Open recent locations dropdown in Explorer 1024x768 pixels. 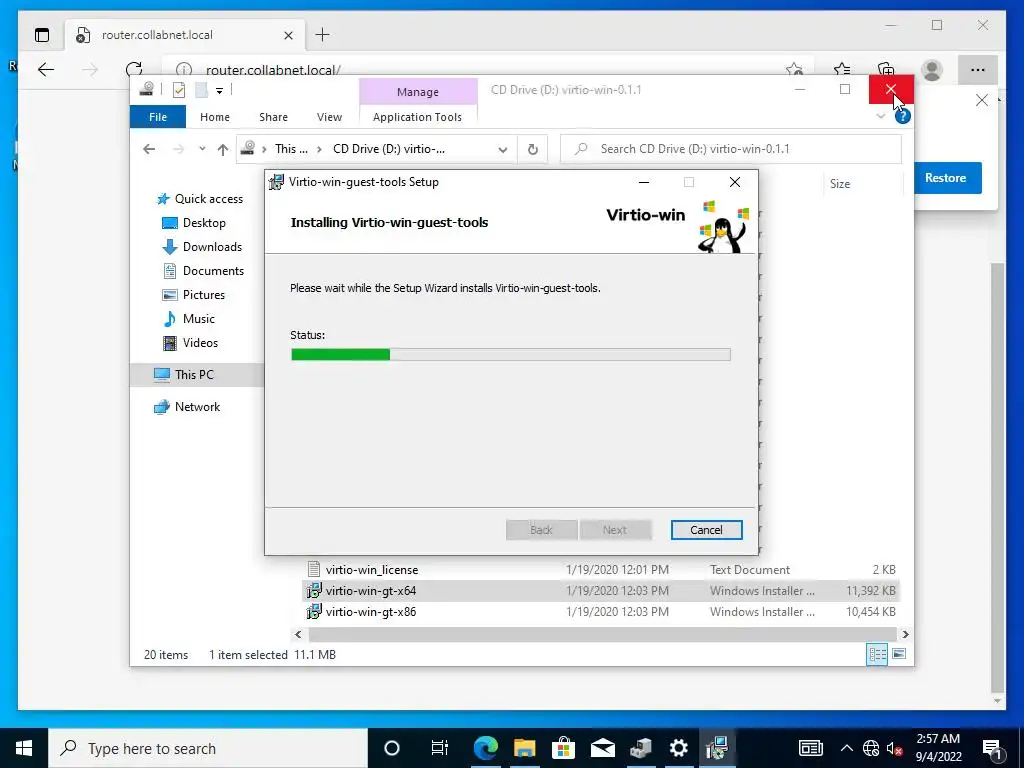[x=202, y=149]
